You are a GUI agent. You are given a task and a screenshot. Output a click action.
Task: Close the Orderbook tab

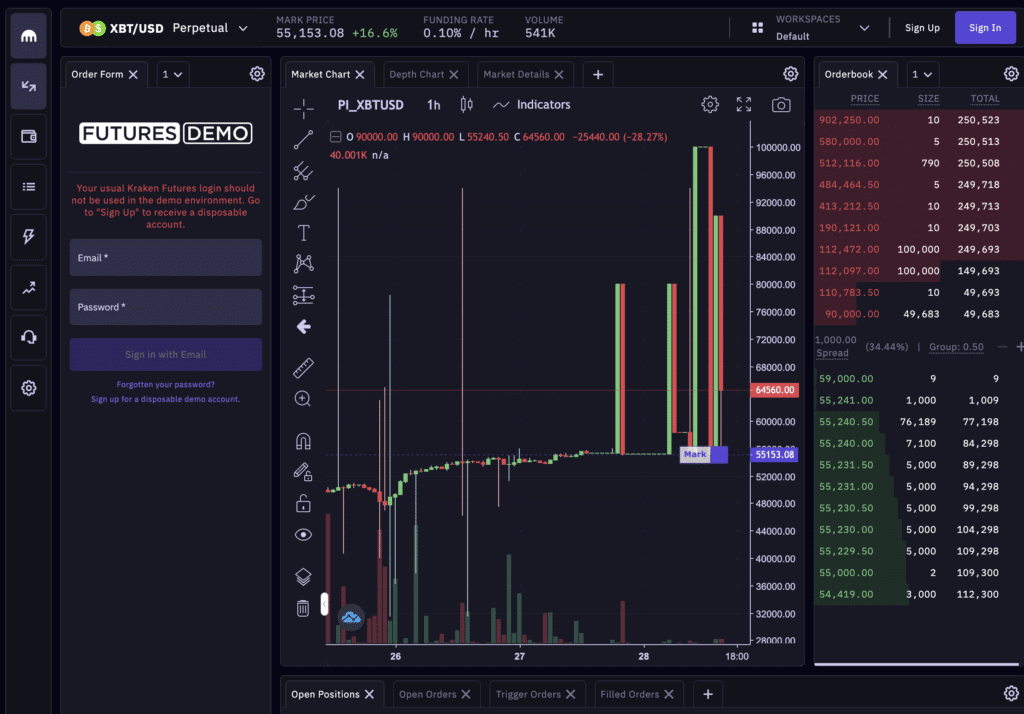882,74
